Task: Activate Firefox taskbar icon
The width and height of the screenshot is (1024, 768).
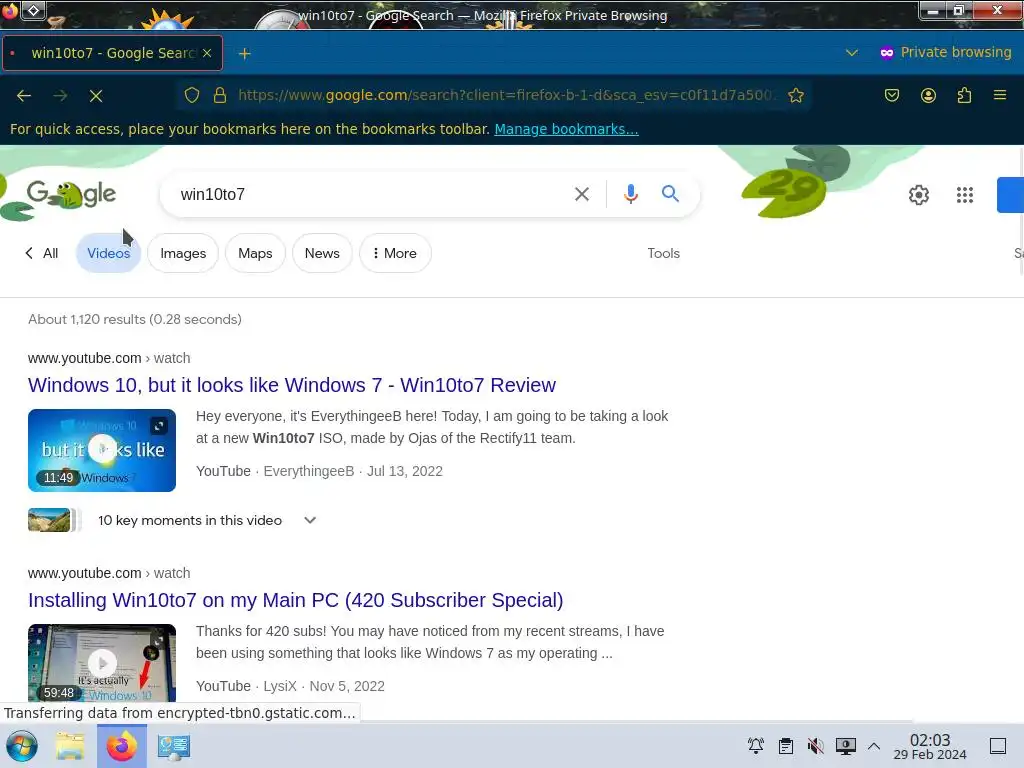Action: click(x=122, y=746)
